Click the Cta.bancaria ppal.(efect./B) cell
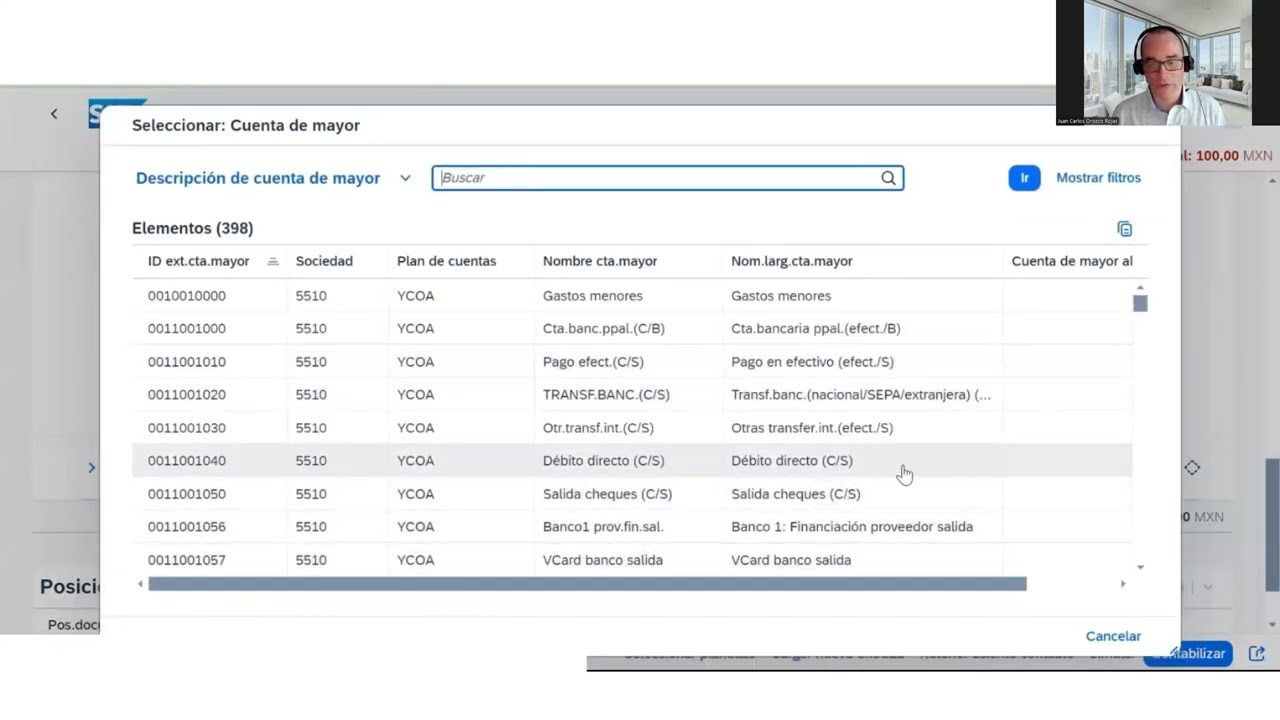1280x720 pixels. point(816,329)
